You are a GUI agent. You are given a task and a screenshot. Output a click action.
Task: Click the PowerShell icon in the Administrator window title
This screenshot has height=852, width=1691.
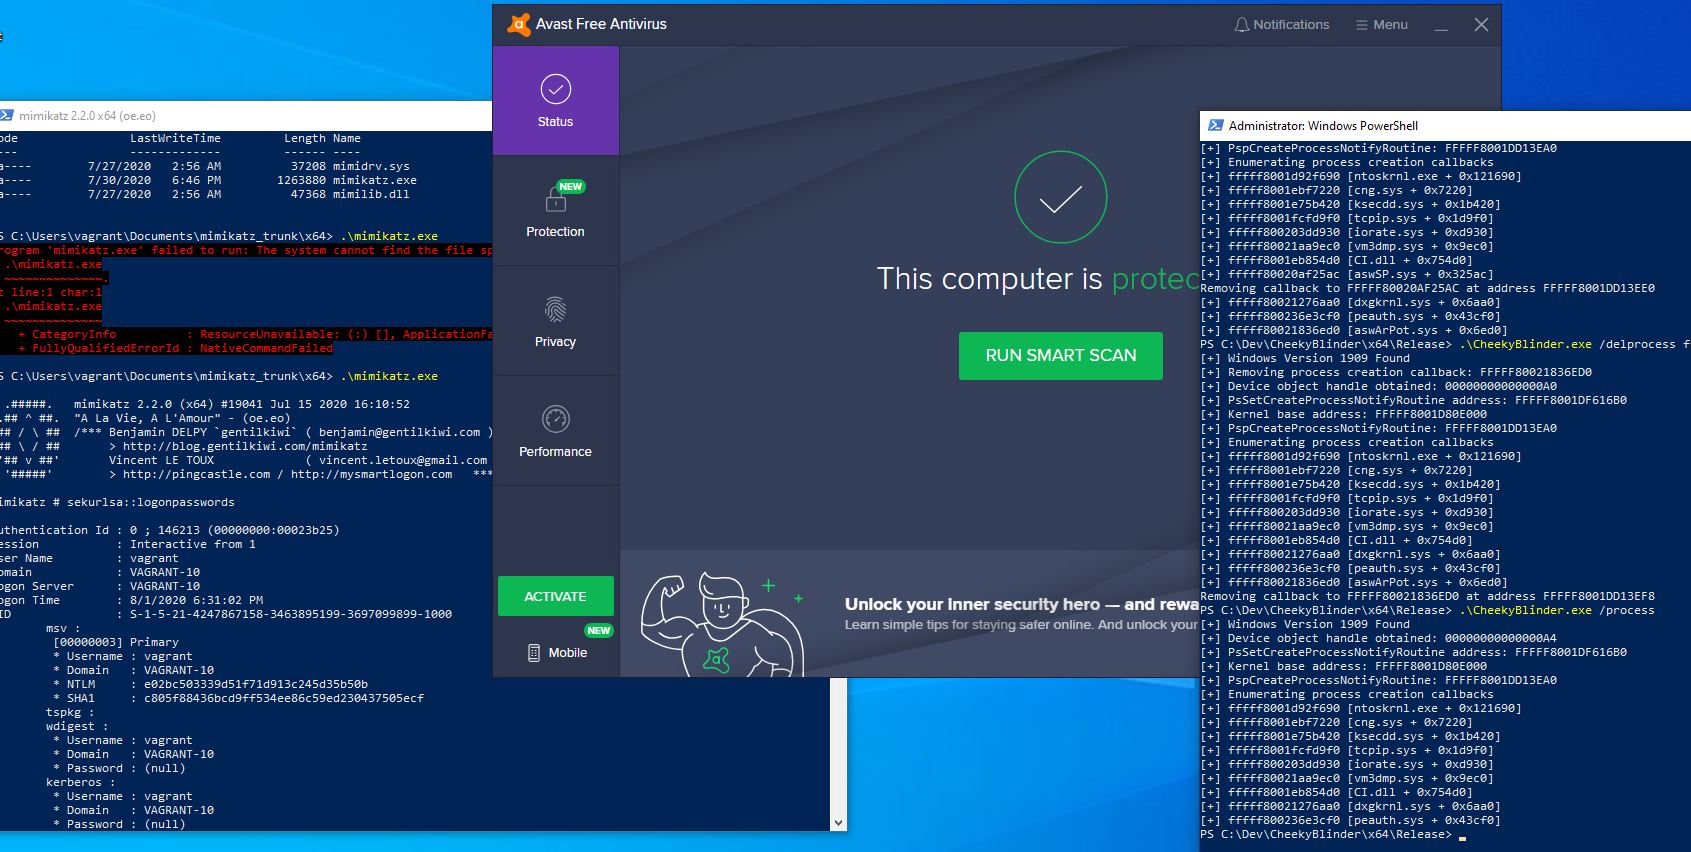pyautogui.click(x=1215, y=125)
